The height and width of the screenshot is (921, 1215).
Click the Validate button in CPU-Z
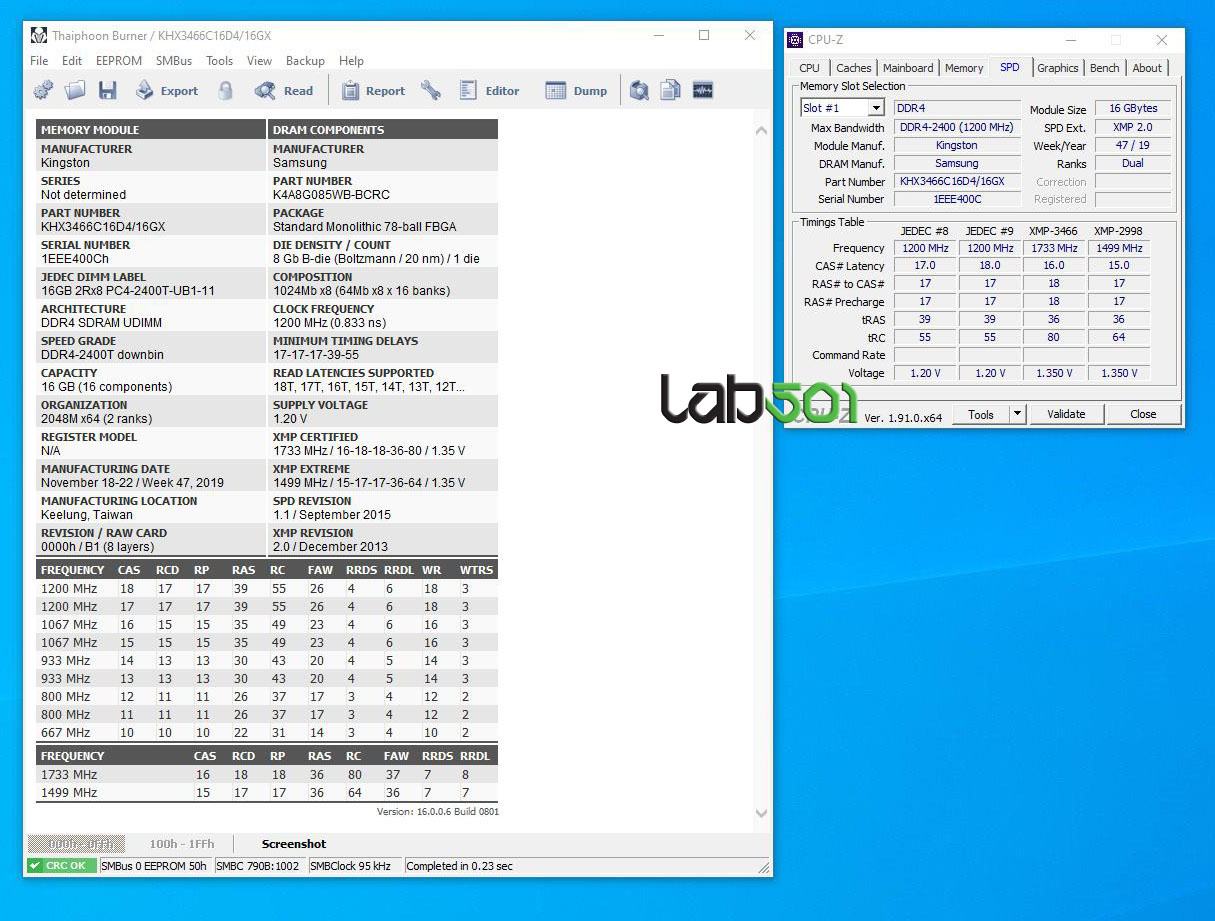coord(1066,414)
